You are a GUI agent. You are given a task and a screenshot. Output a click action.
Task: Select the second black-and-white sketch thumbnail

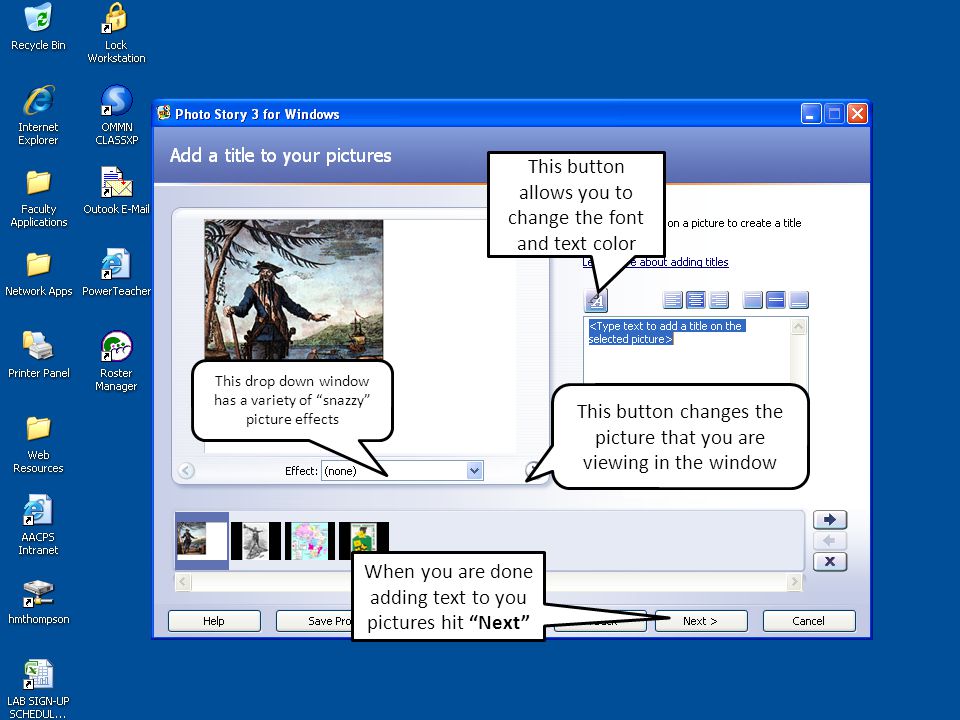(255, 541)
